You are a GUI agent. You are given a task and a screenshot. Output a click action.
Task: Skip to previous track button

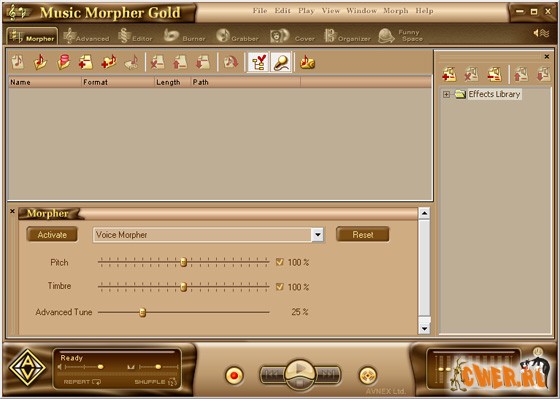(x=272, y=375)
